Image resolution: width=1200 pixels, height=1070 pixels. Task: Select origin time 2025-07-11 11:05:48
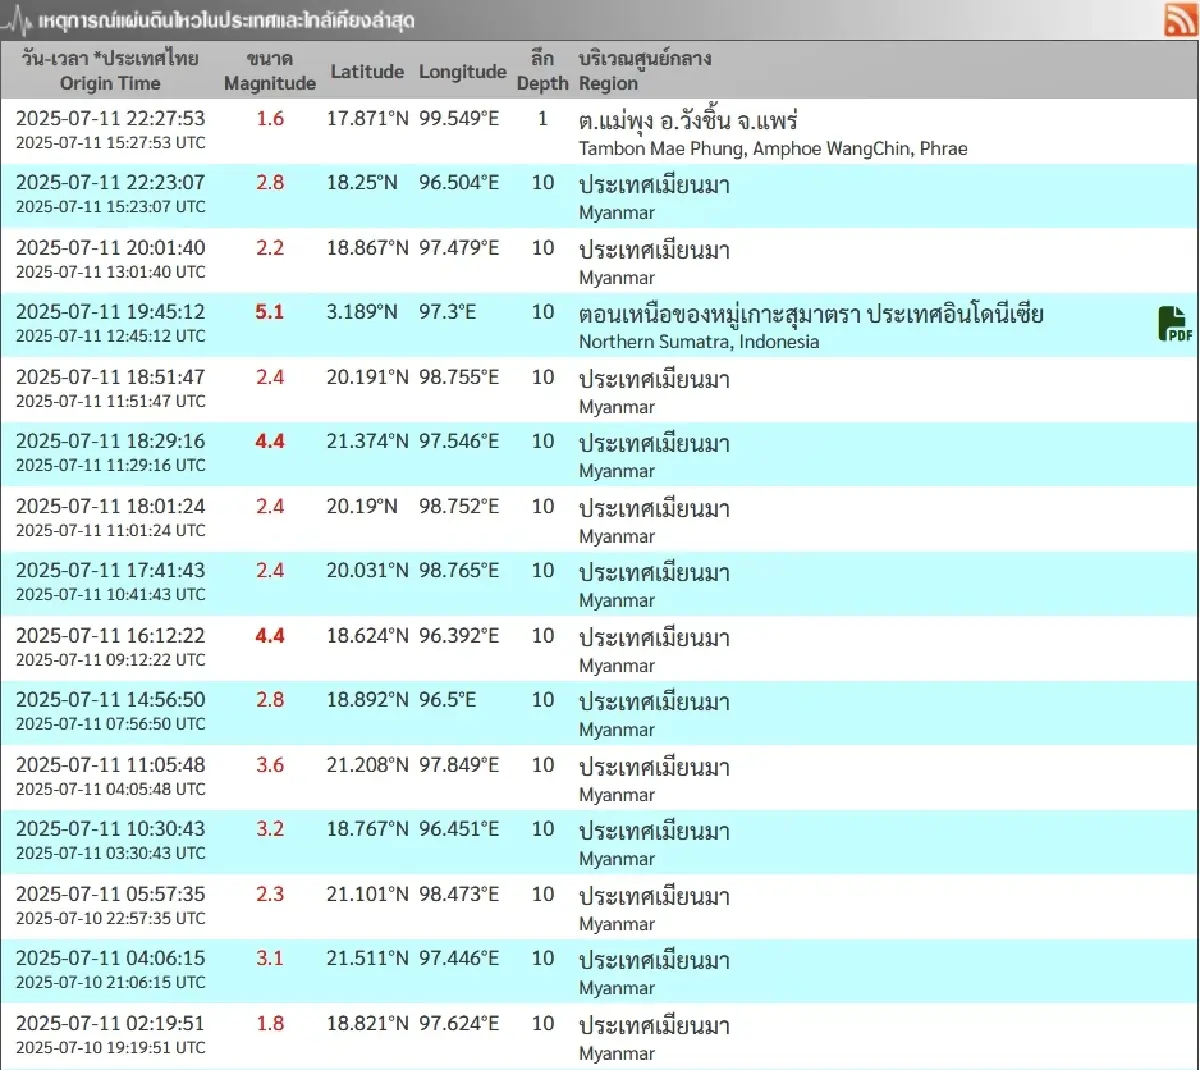[110, 764]
